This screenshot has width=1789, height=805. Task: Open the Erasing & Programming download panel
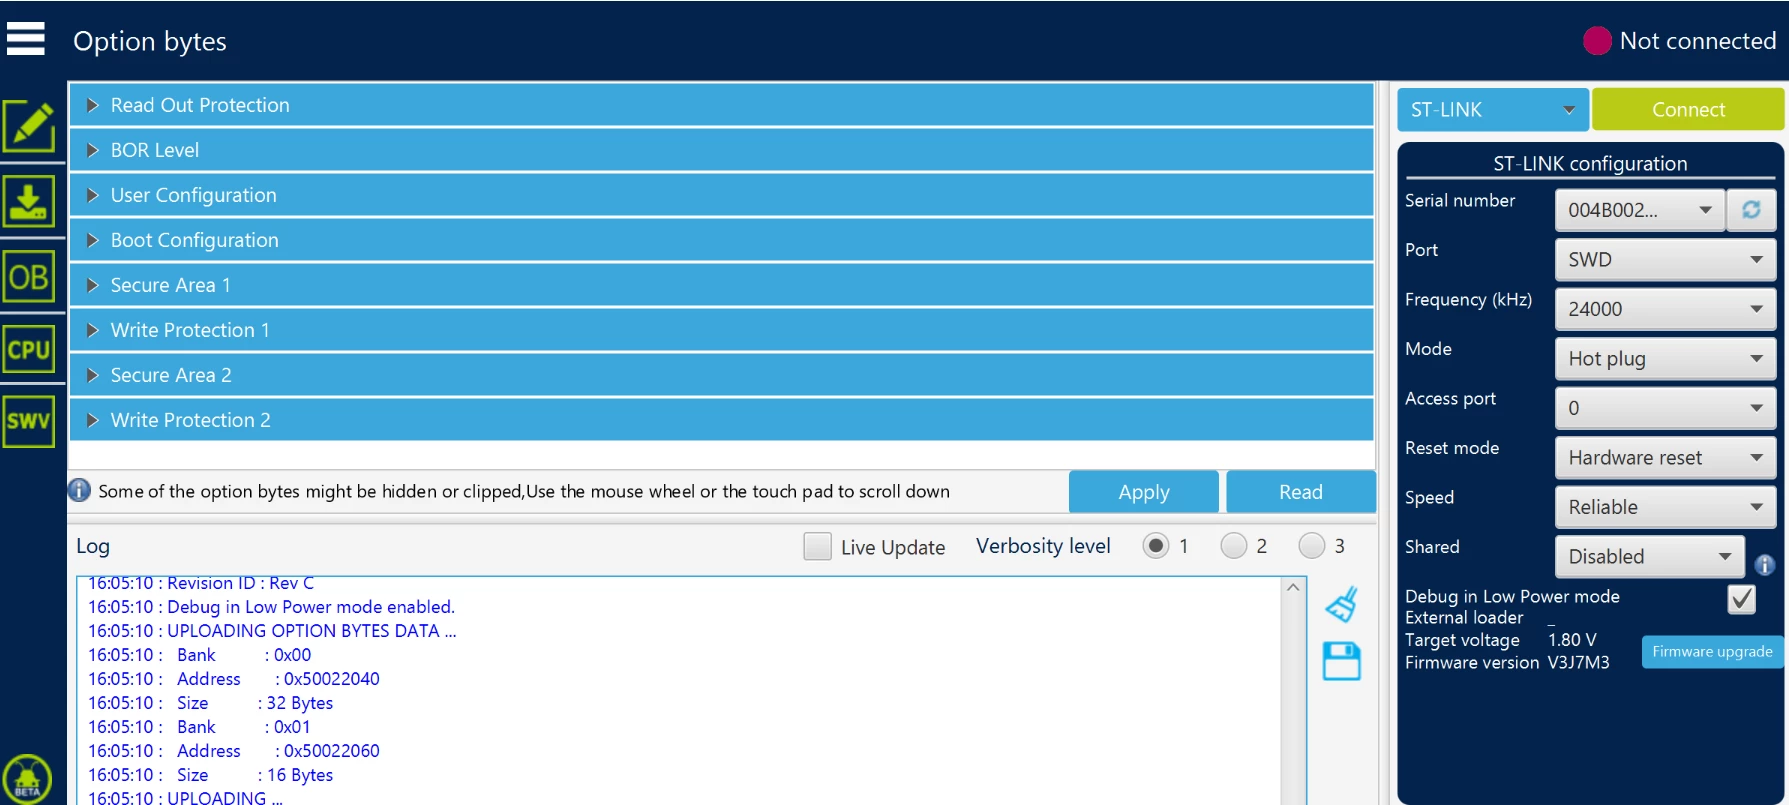click(x=29, y=202)
